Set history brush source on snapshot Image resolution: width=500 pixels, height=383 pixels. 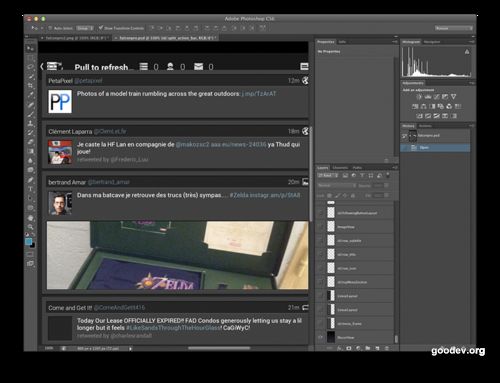(404, 136)
